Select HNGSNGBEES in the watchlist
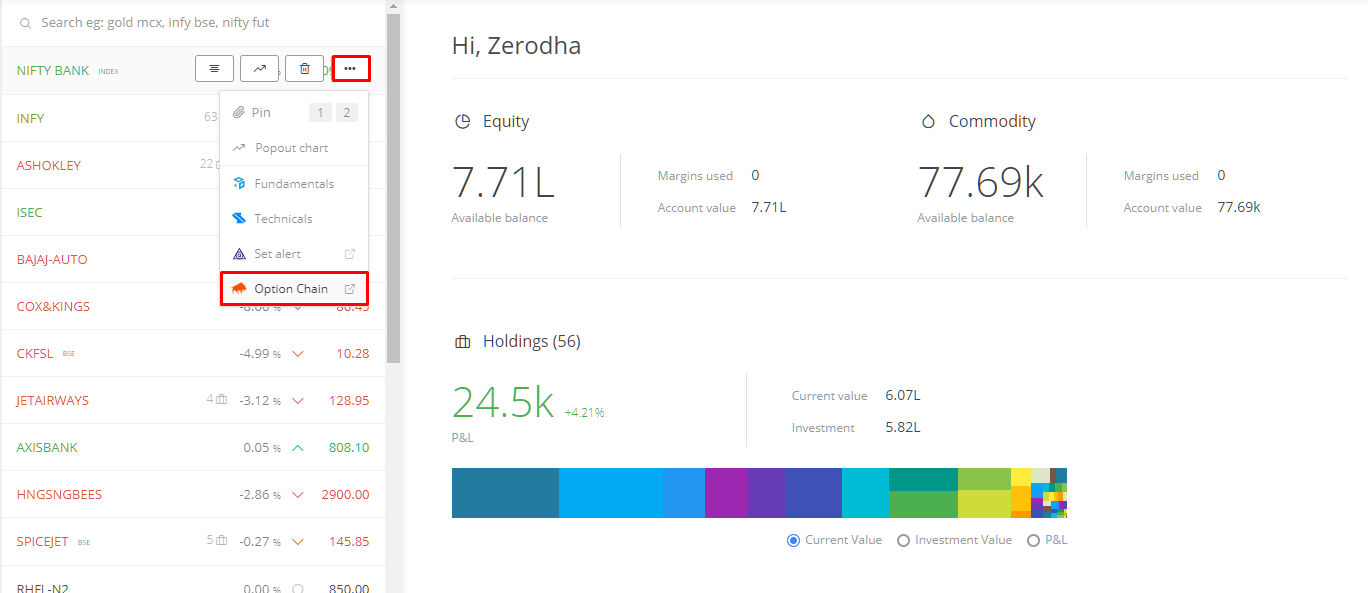Screen dimensions: 1368x593 pyautogui.click(x=59, y=494)
